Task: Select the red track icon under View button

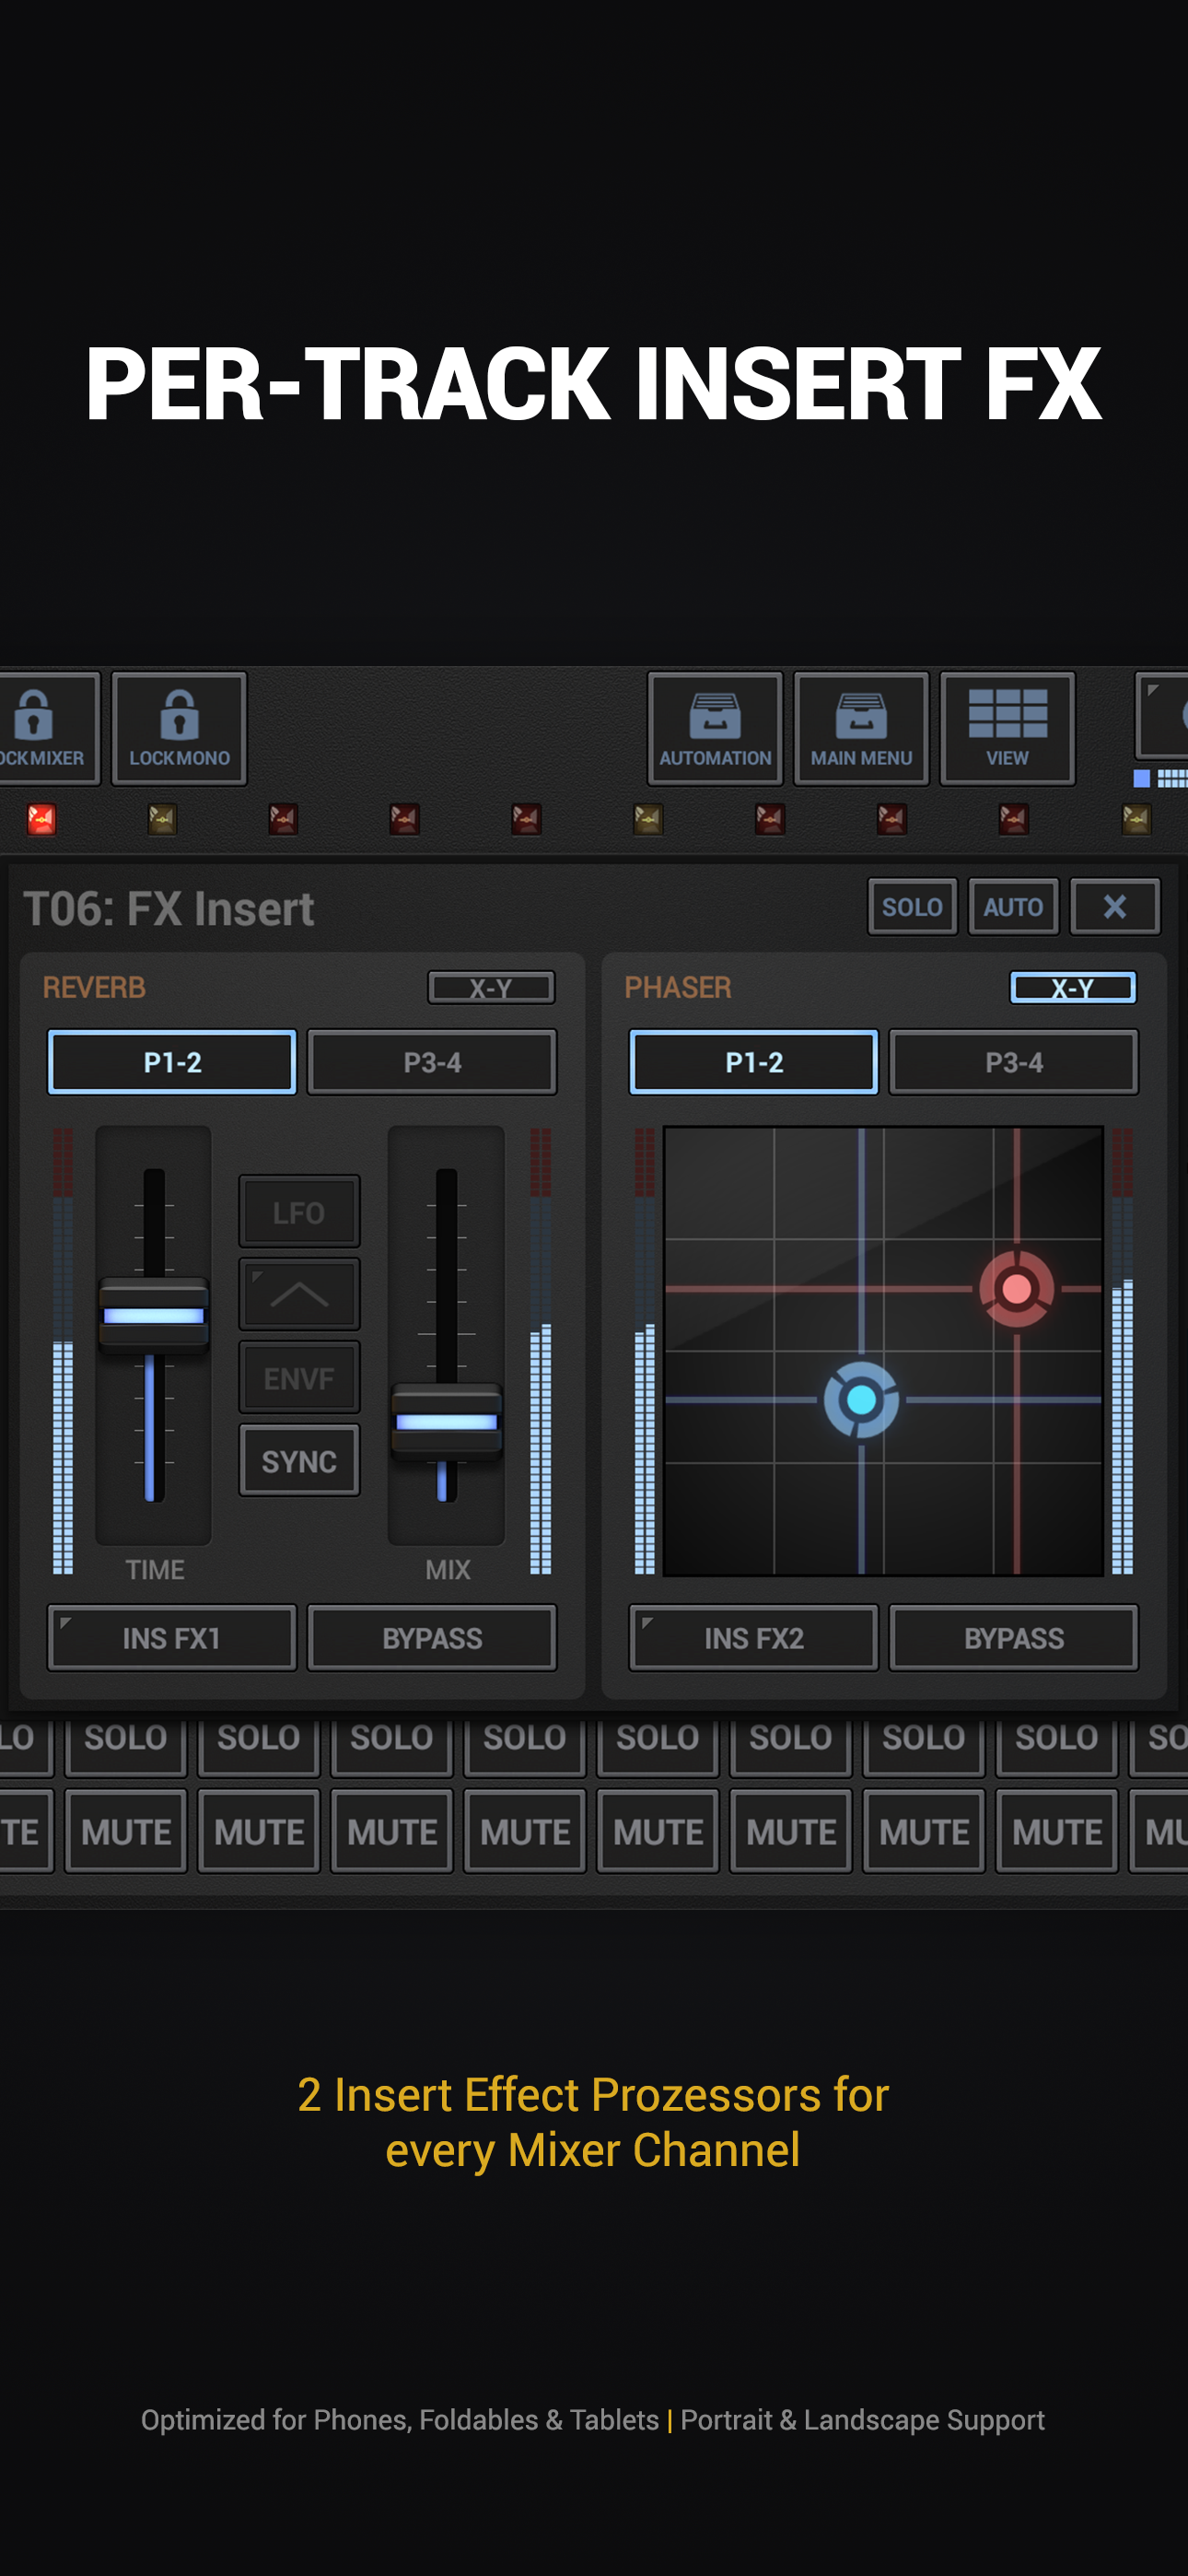Action: [x=1013, y=819]
